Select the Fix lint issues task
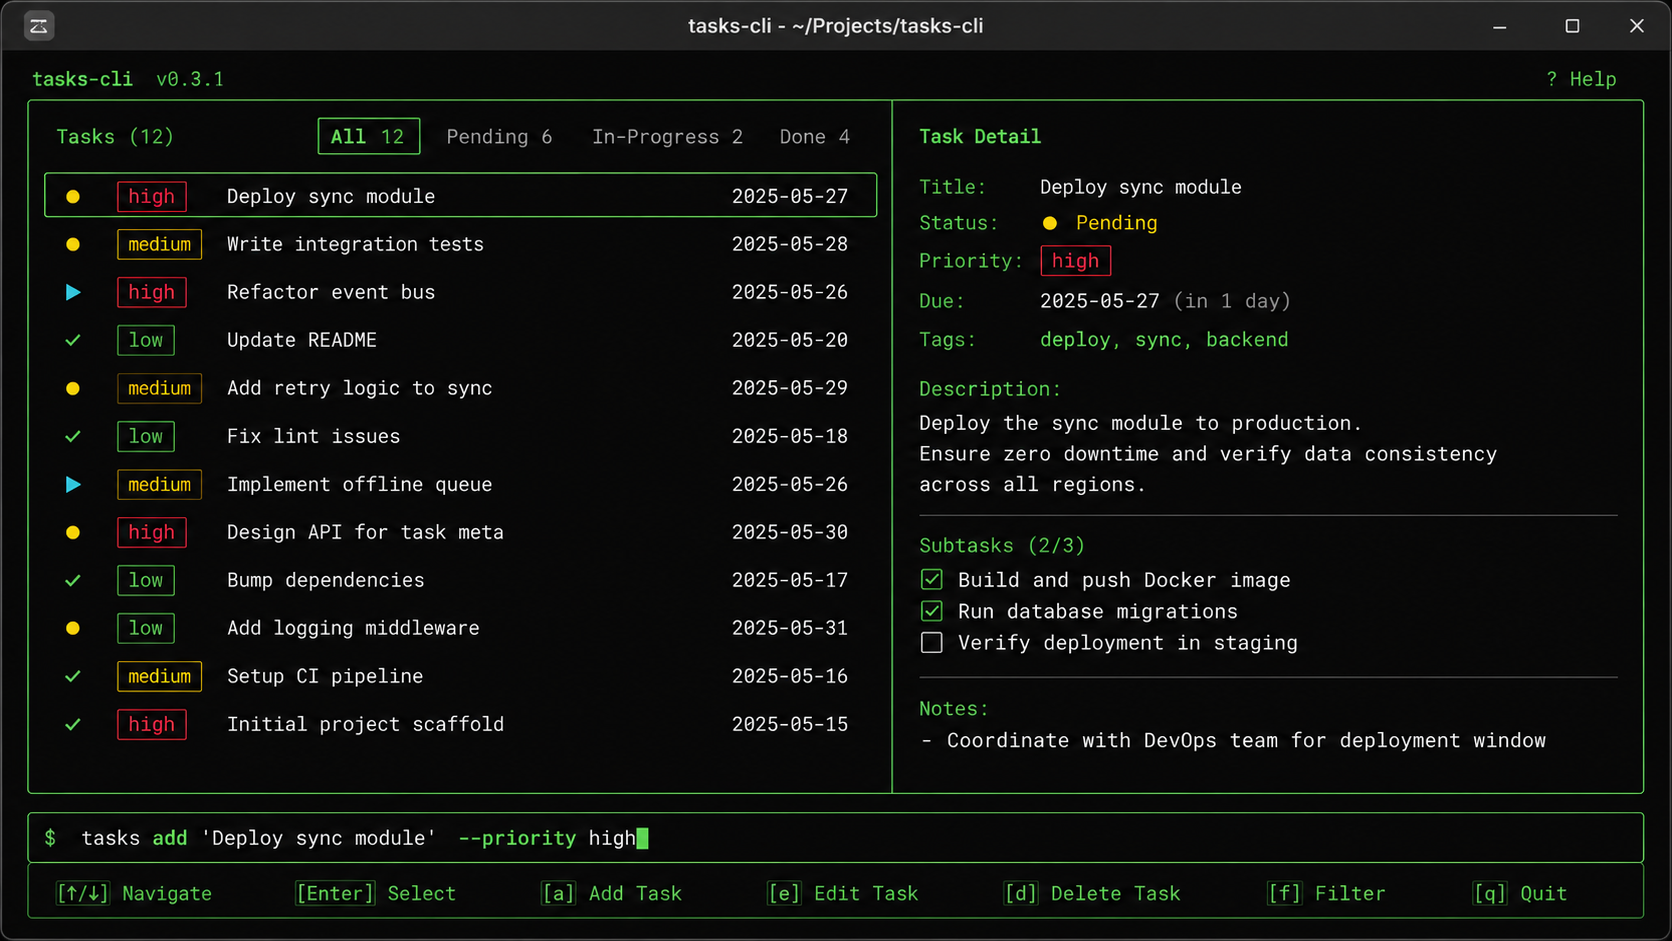Image resolution: width=1672 pixels, height=941 pixels. coord(460,437)
